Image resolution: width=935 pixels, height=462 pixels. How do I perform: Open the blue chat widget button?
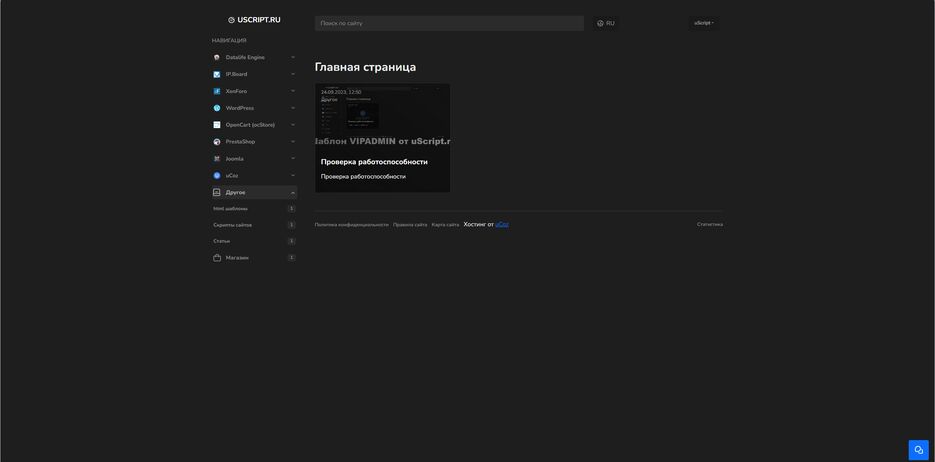tap(918, 449)
